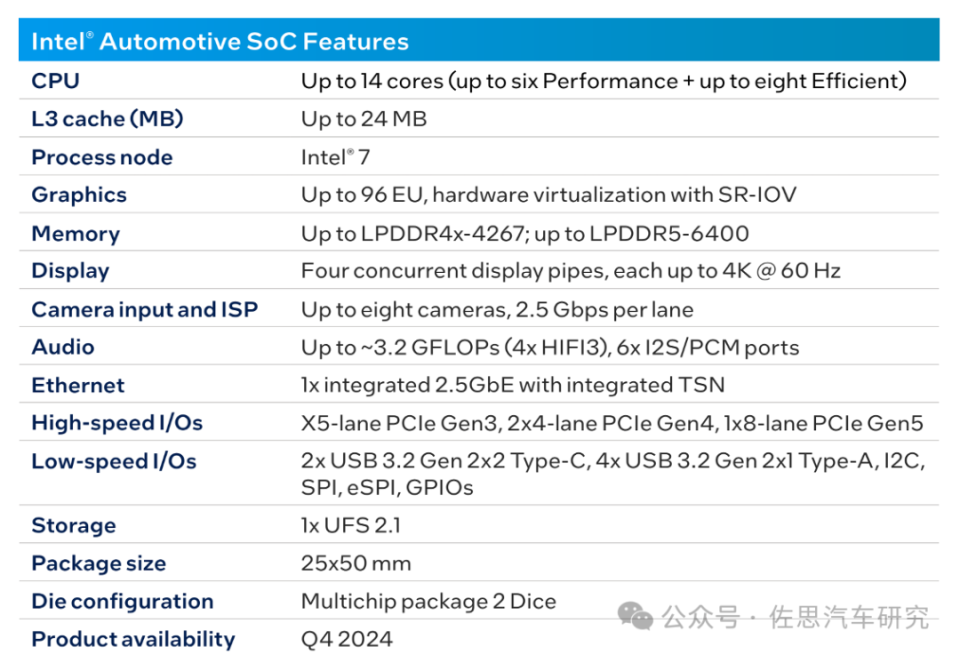Select the Package size value 25x50 mm

[356, 563]
